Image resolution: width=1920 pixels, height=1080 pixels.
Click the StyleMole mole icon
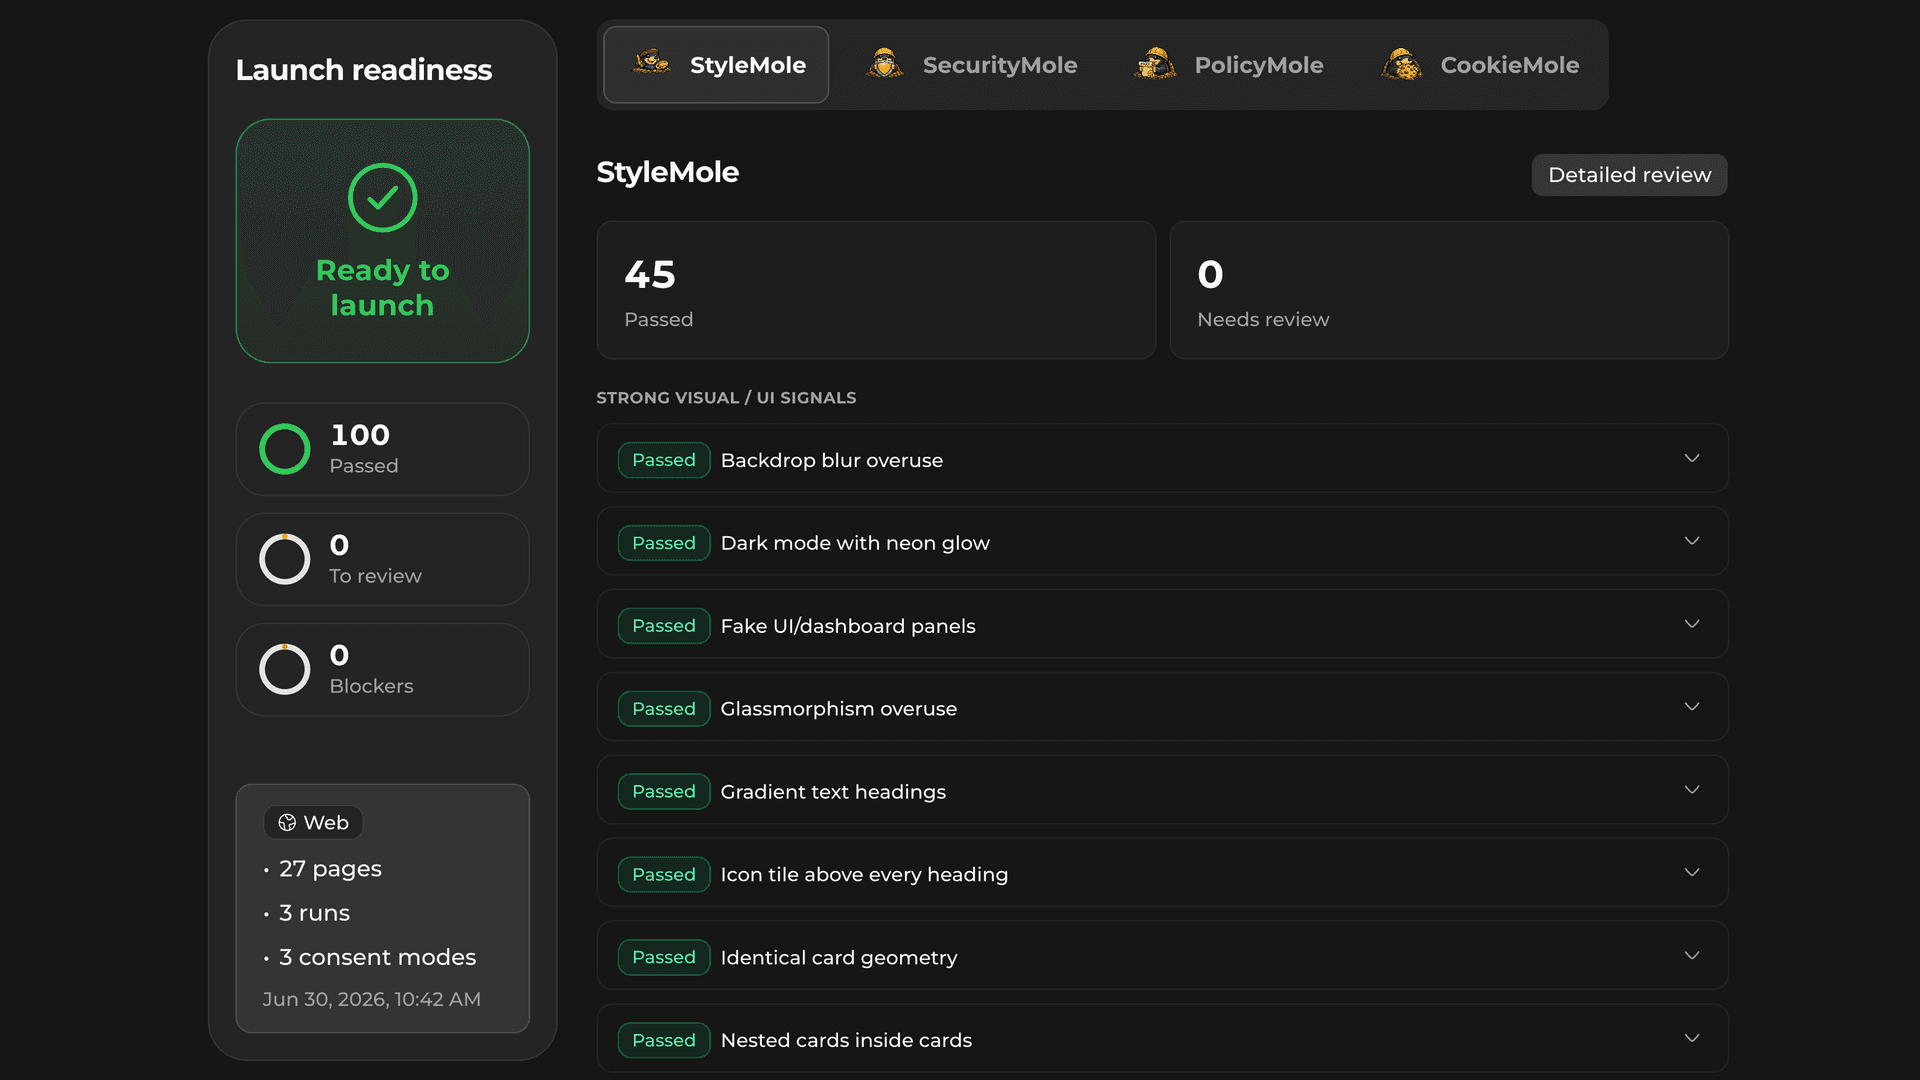pos(652,64)
